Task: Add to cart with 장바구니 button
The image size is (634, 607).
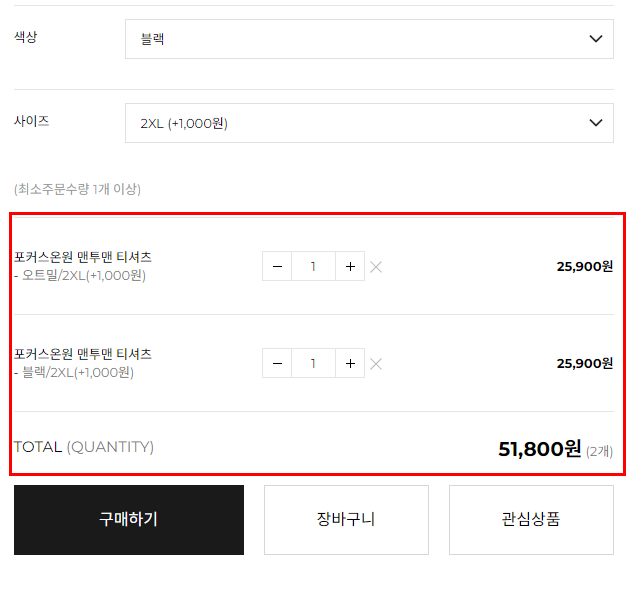Action: (346, 520)
